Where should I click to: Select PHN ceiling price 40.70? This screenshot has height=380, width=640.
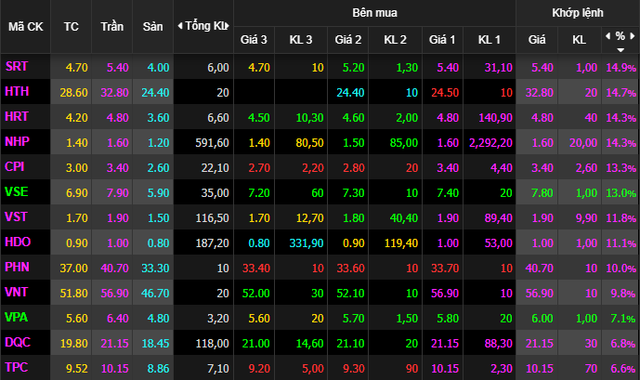pyautogui.click(x=115, y=268)
